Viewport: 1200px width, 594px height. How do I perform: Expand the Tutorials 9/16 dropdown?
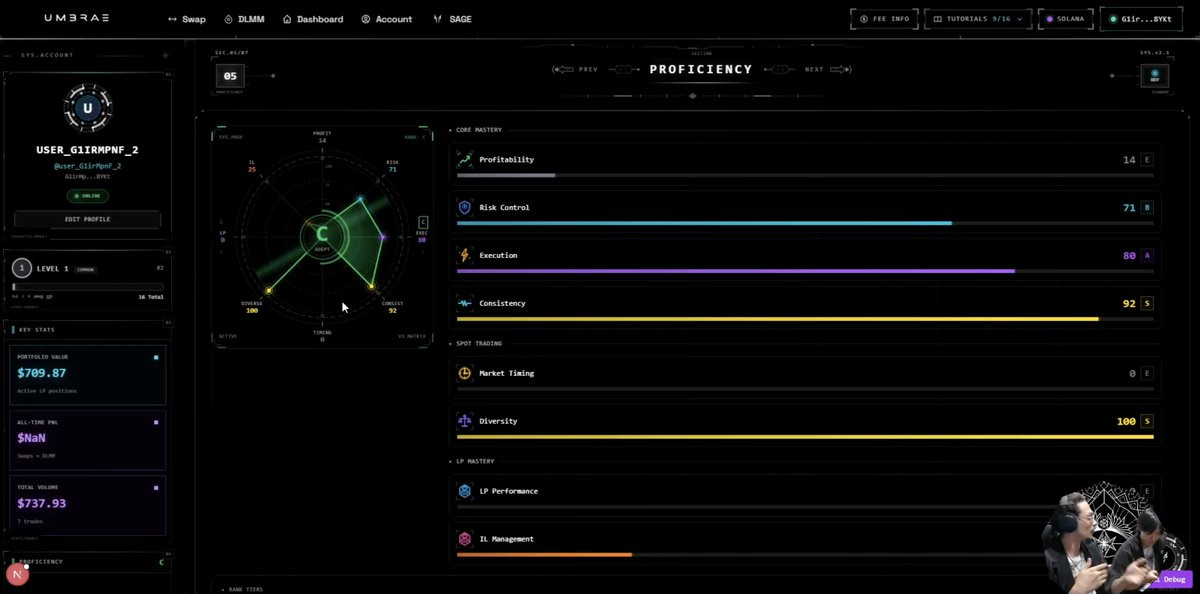pyautogui.click(x=977, y=19)
